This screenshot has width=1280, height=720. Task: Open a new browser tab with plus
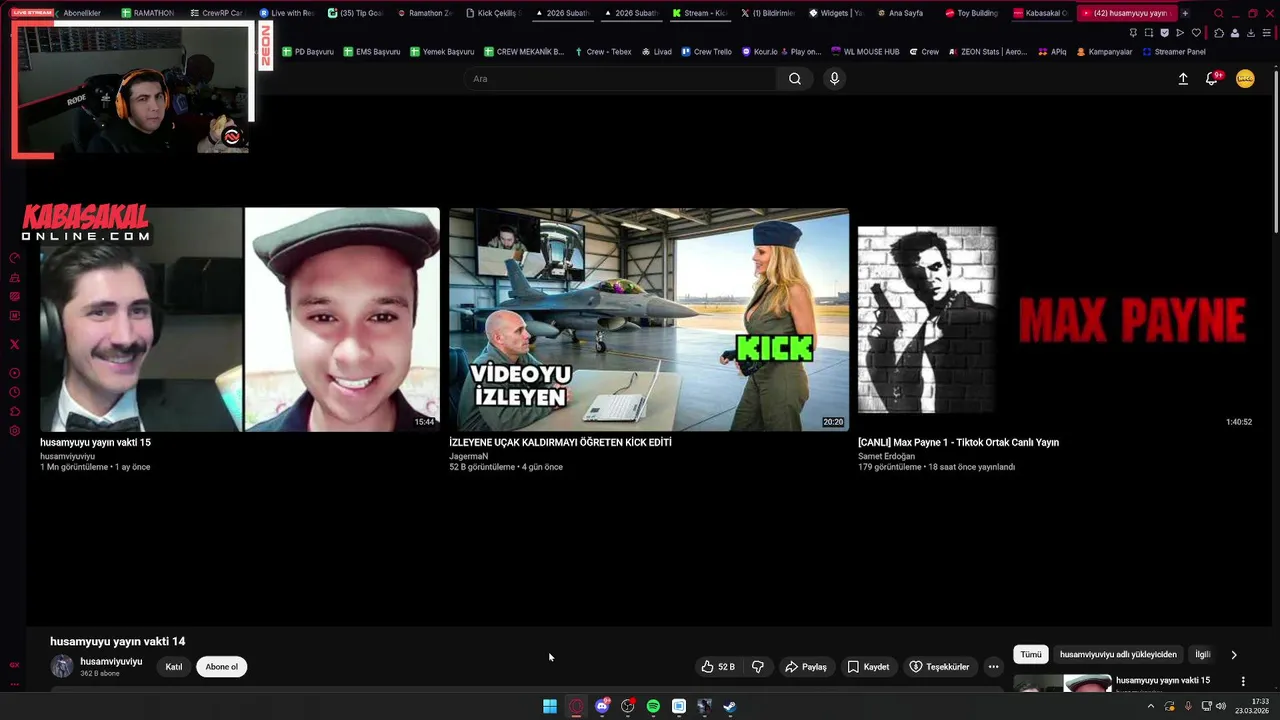click(x=1185, y=13)
